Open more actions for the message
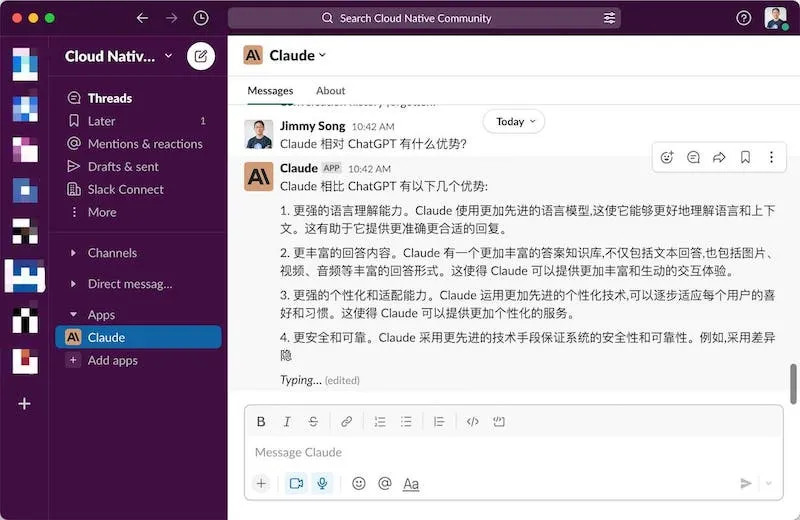Image resolution: width=800 pixels, height=520 pixels. [771, 157]
